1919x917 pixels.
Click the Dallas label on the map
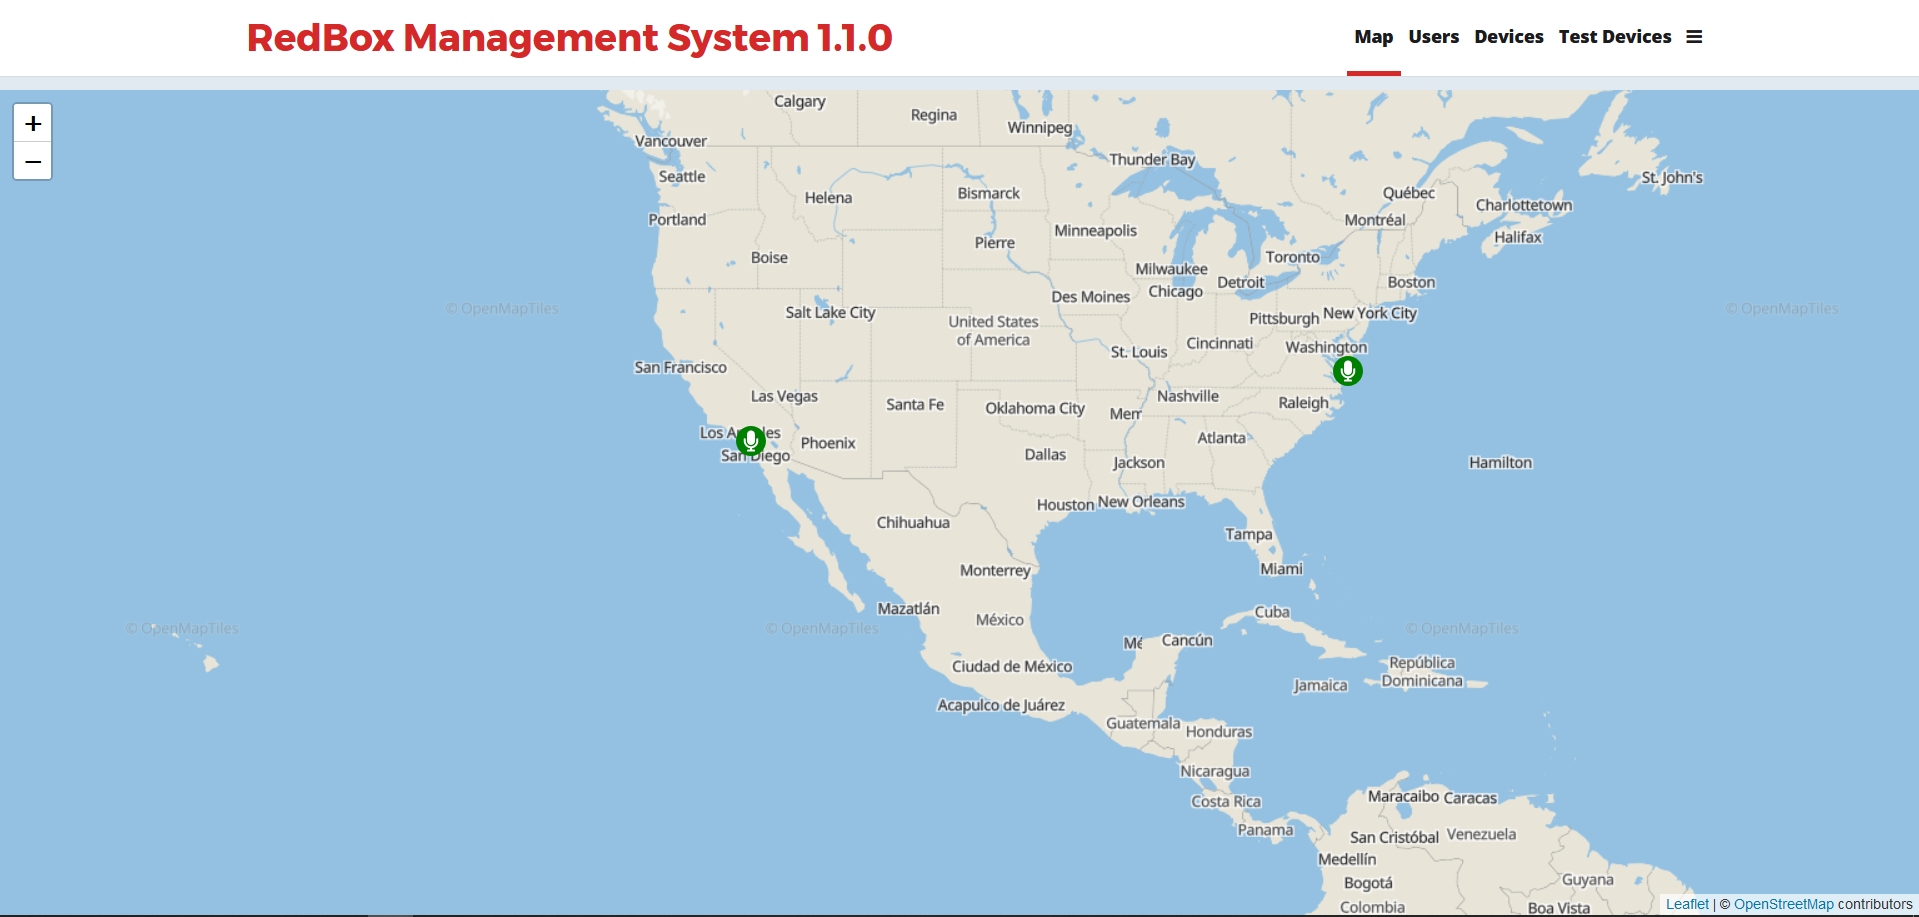[x=1045, y=454]
